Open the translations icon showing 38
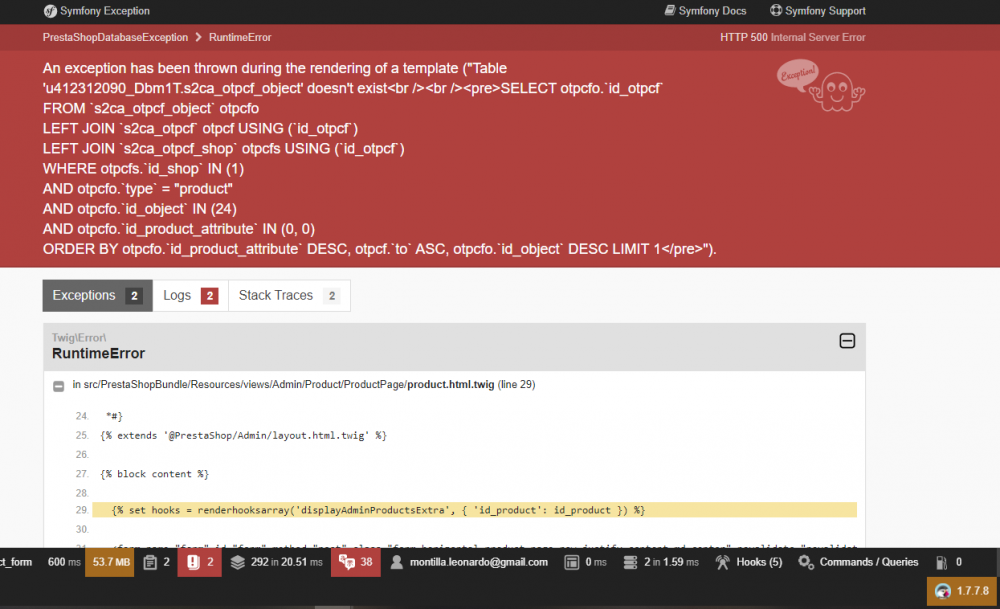 pyautogui.click(x=347, y=562)
